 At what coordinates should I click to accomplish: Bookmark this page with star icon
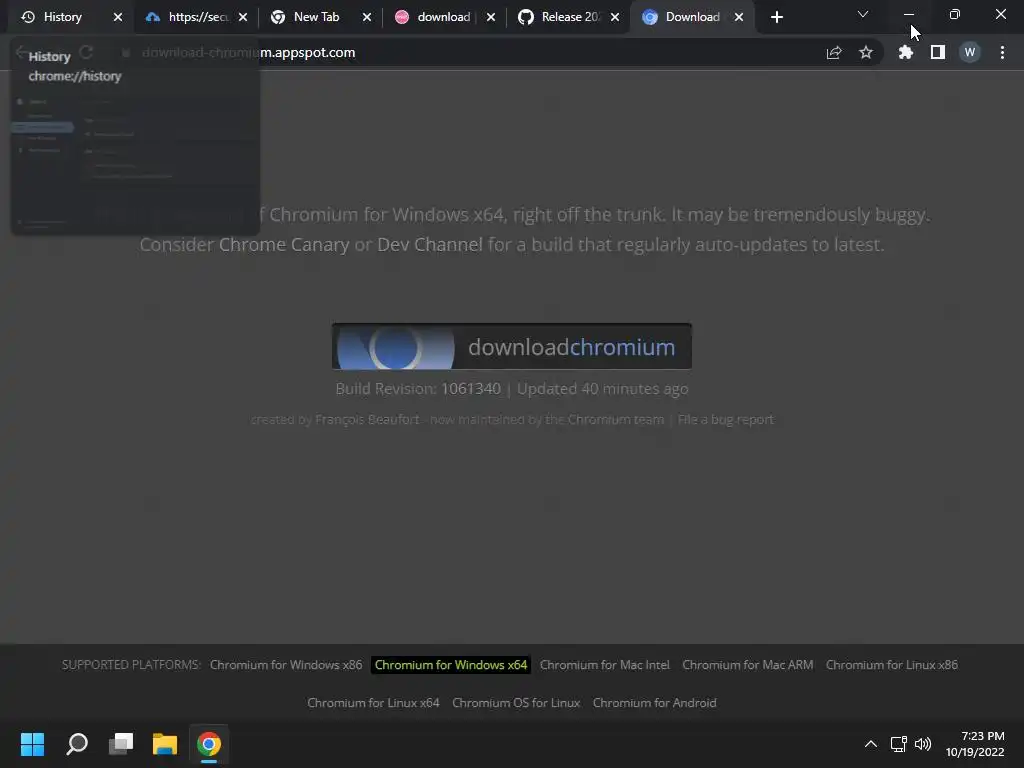pos(866,52)
